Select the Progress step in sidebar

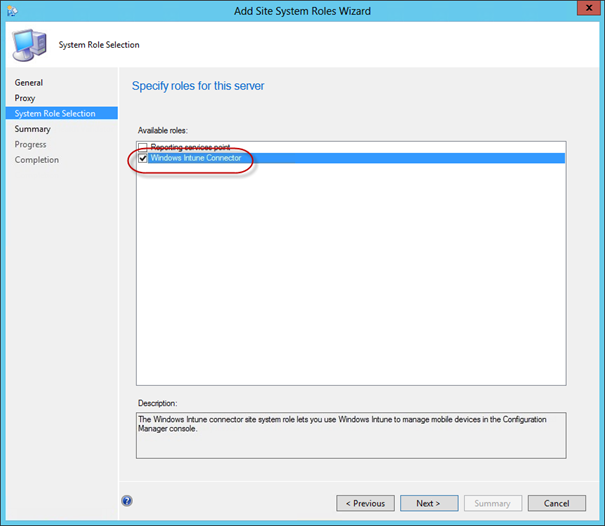pyautogui.click(x=30, y=144)
